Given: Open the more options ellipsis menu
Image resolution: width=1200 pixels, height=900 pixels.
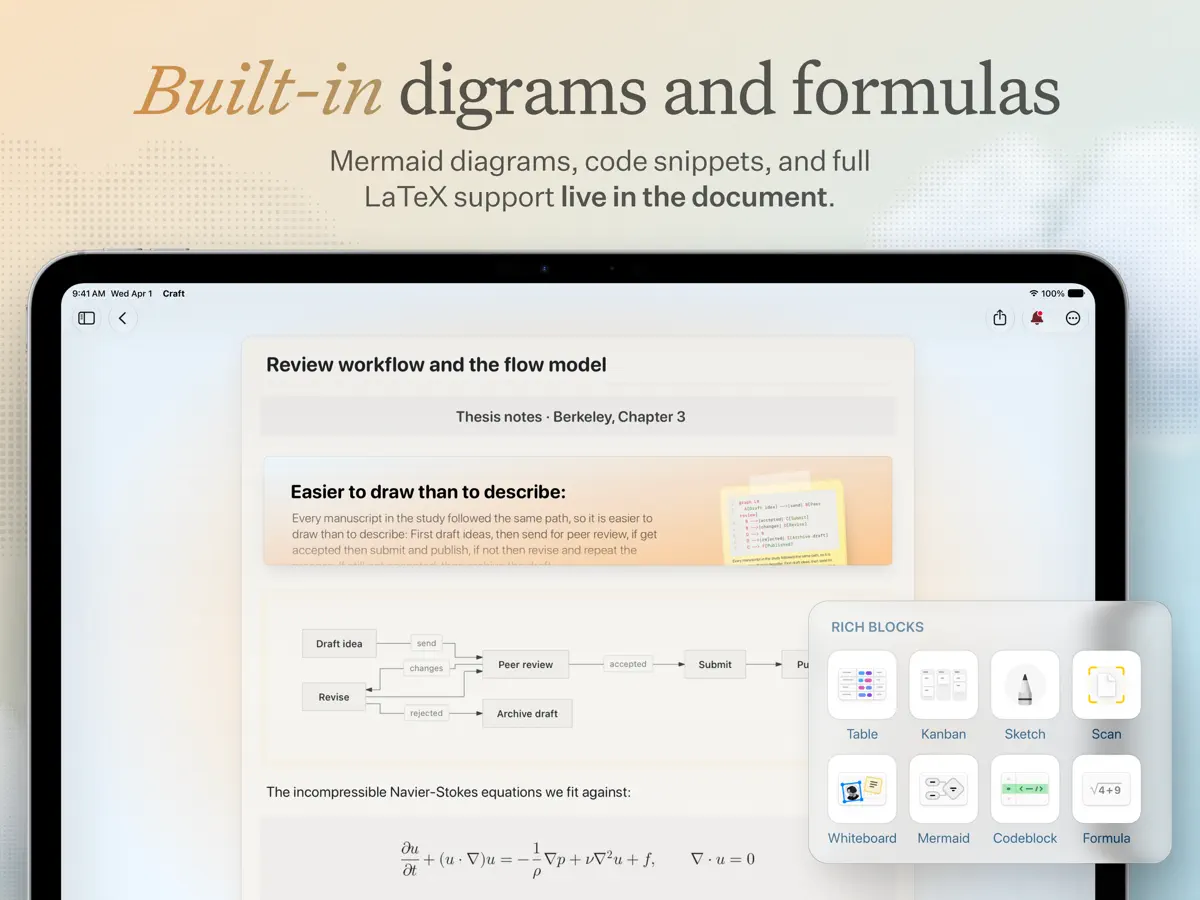Looking at the screenshot, I should 1073,318.
